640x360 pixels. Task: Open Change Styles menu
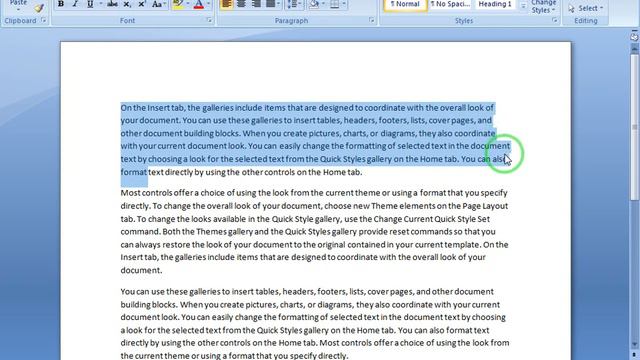[543, 7]
